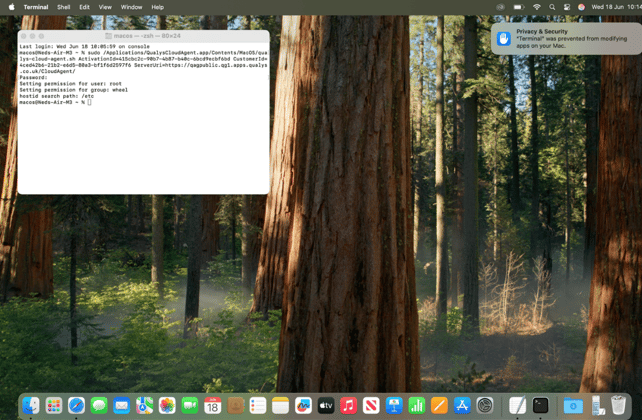This screenshot has width=642, height=420.
Task: Open Control Center in menu bar
Action: (567, 7)
